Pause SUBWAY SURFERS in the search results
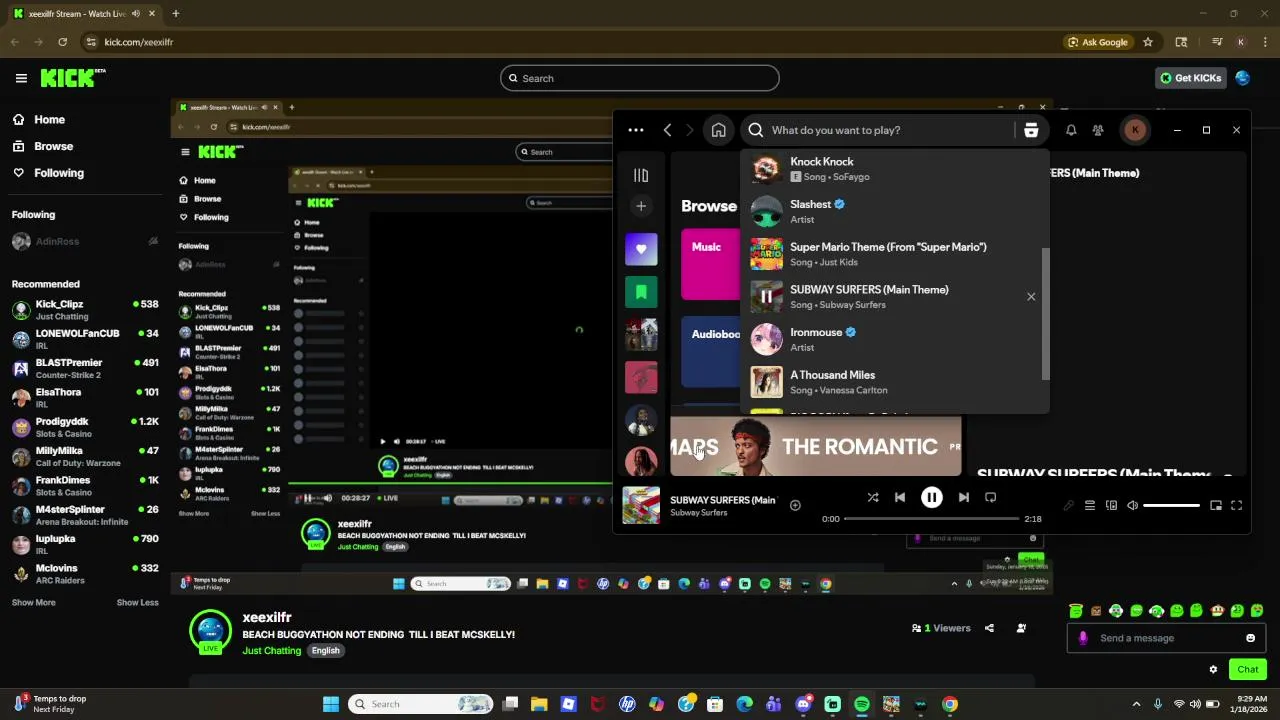The width and height of the screenshot is (1280, 720). [x=767, y=296]
